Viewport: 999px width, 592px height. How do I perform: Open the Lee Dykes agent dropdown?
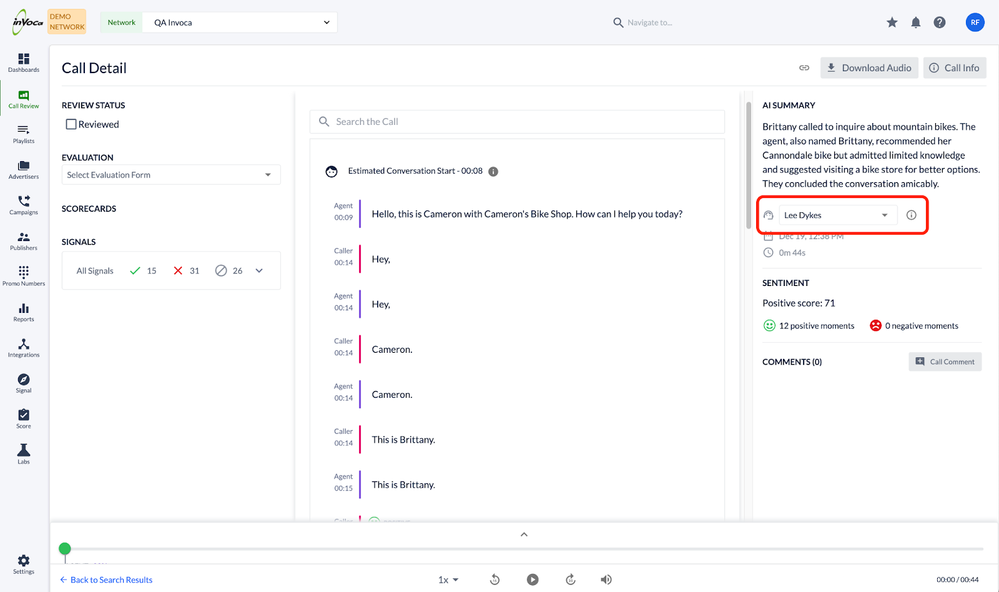point(835,215)
